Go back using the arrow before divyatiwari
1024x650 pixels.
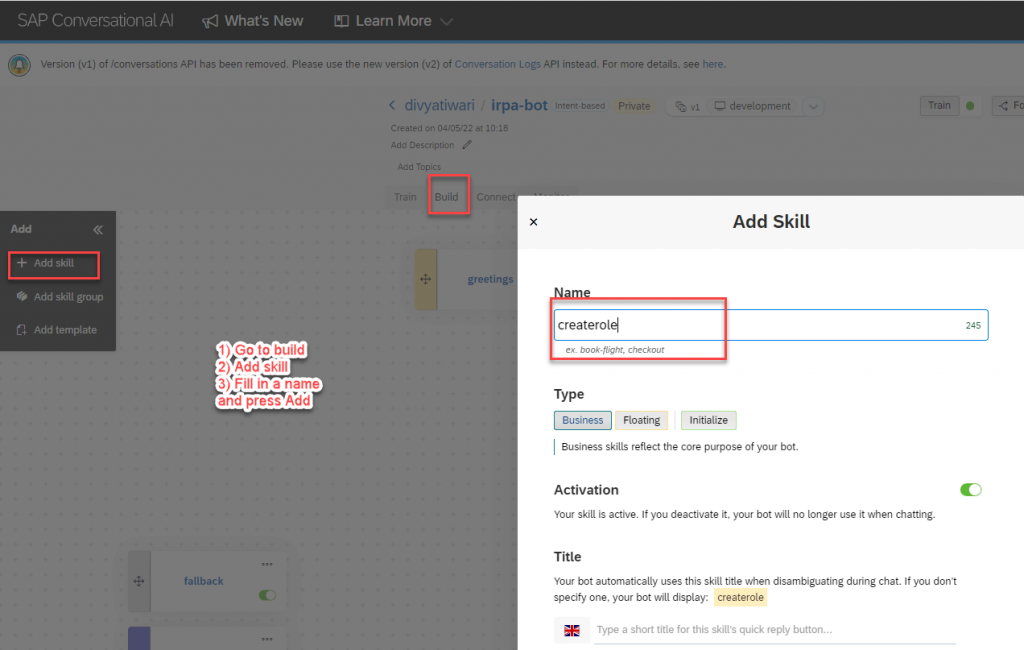click(392, 105)
